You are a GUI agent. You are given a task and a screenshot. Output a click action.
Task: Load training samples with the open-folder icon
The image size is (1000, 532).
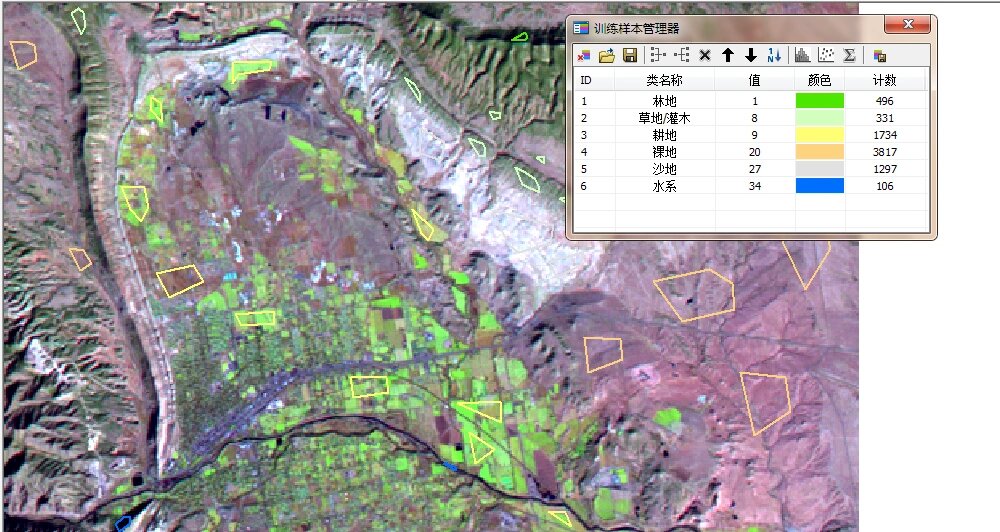click(607, 55)
